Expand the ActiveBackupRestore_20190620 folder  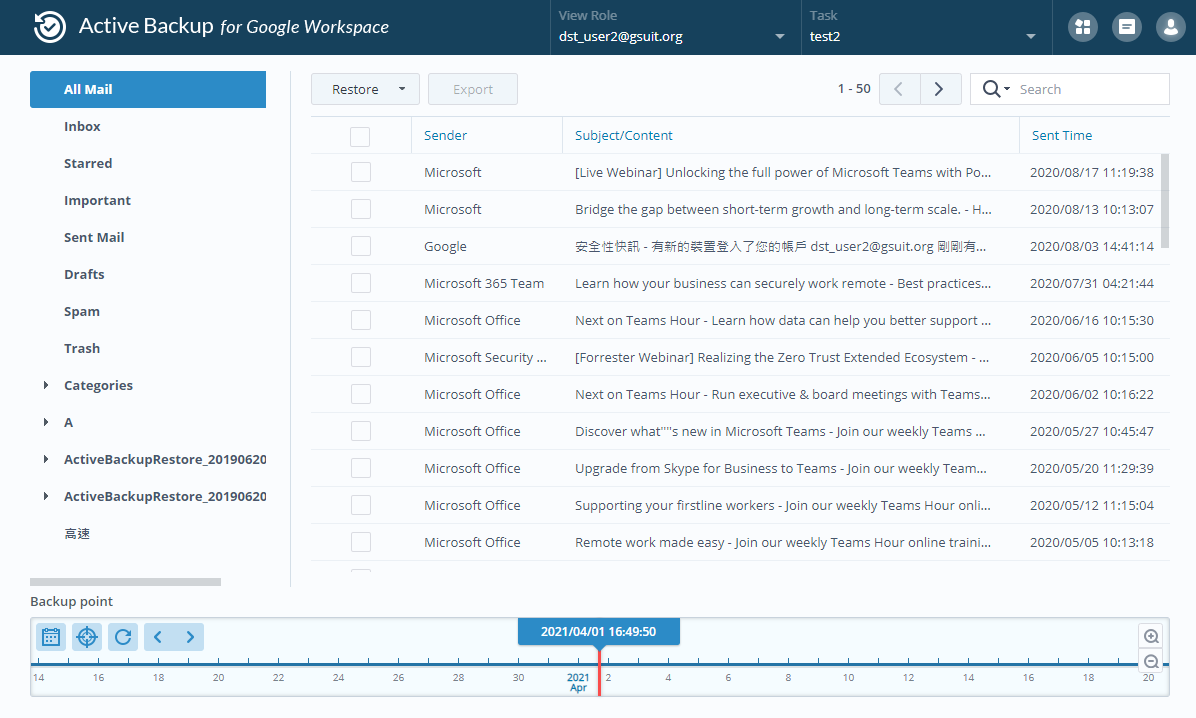point(44,459)
